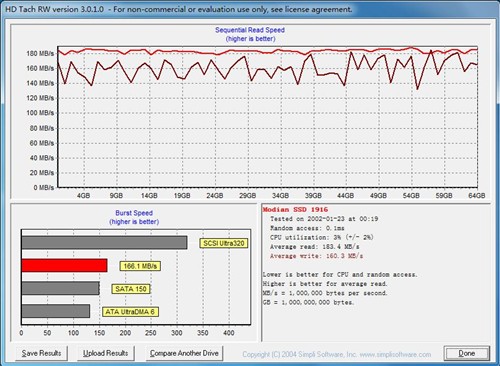Click the 24GB axis label
The height and width of the screenshot is (366, 500).
(x=215, y=196)
